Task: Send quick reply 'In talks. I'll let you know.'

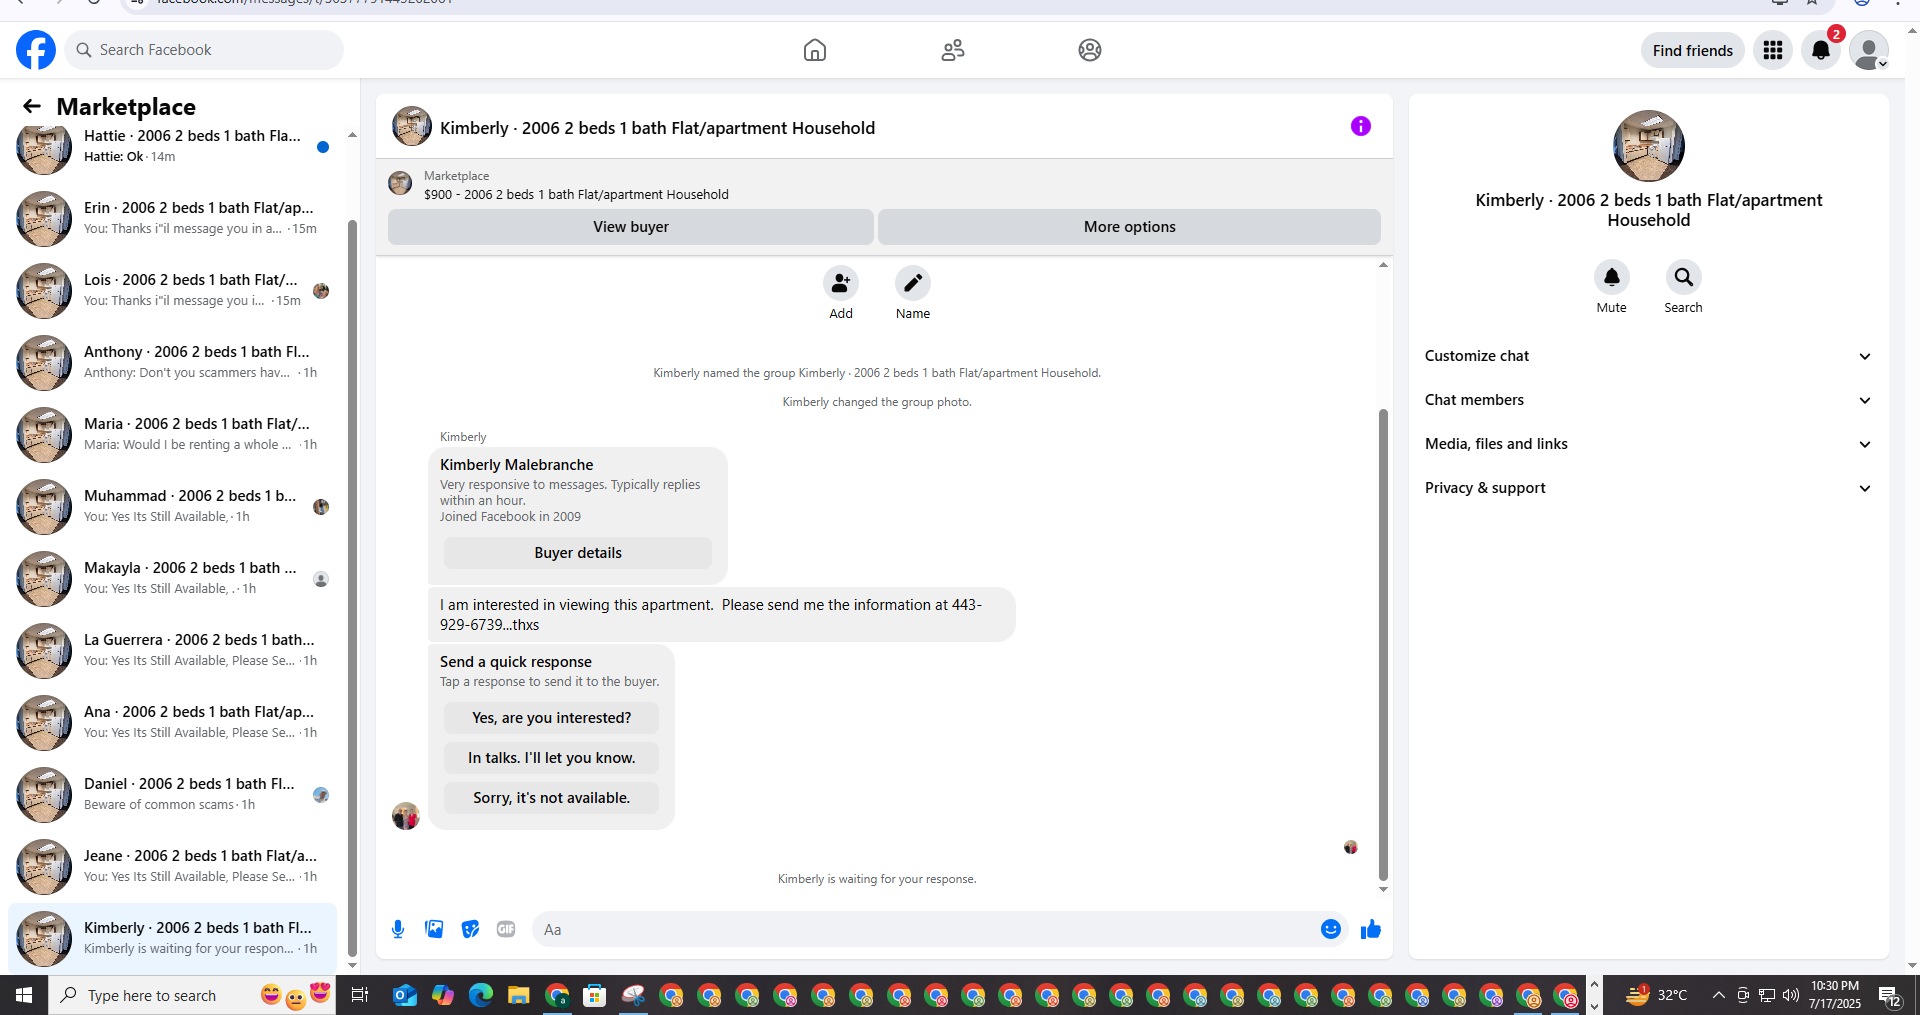Action: [552, 758]
